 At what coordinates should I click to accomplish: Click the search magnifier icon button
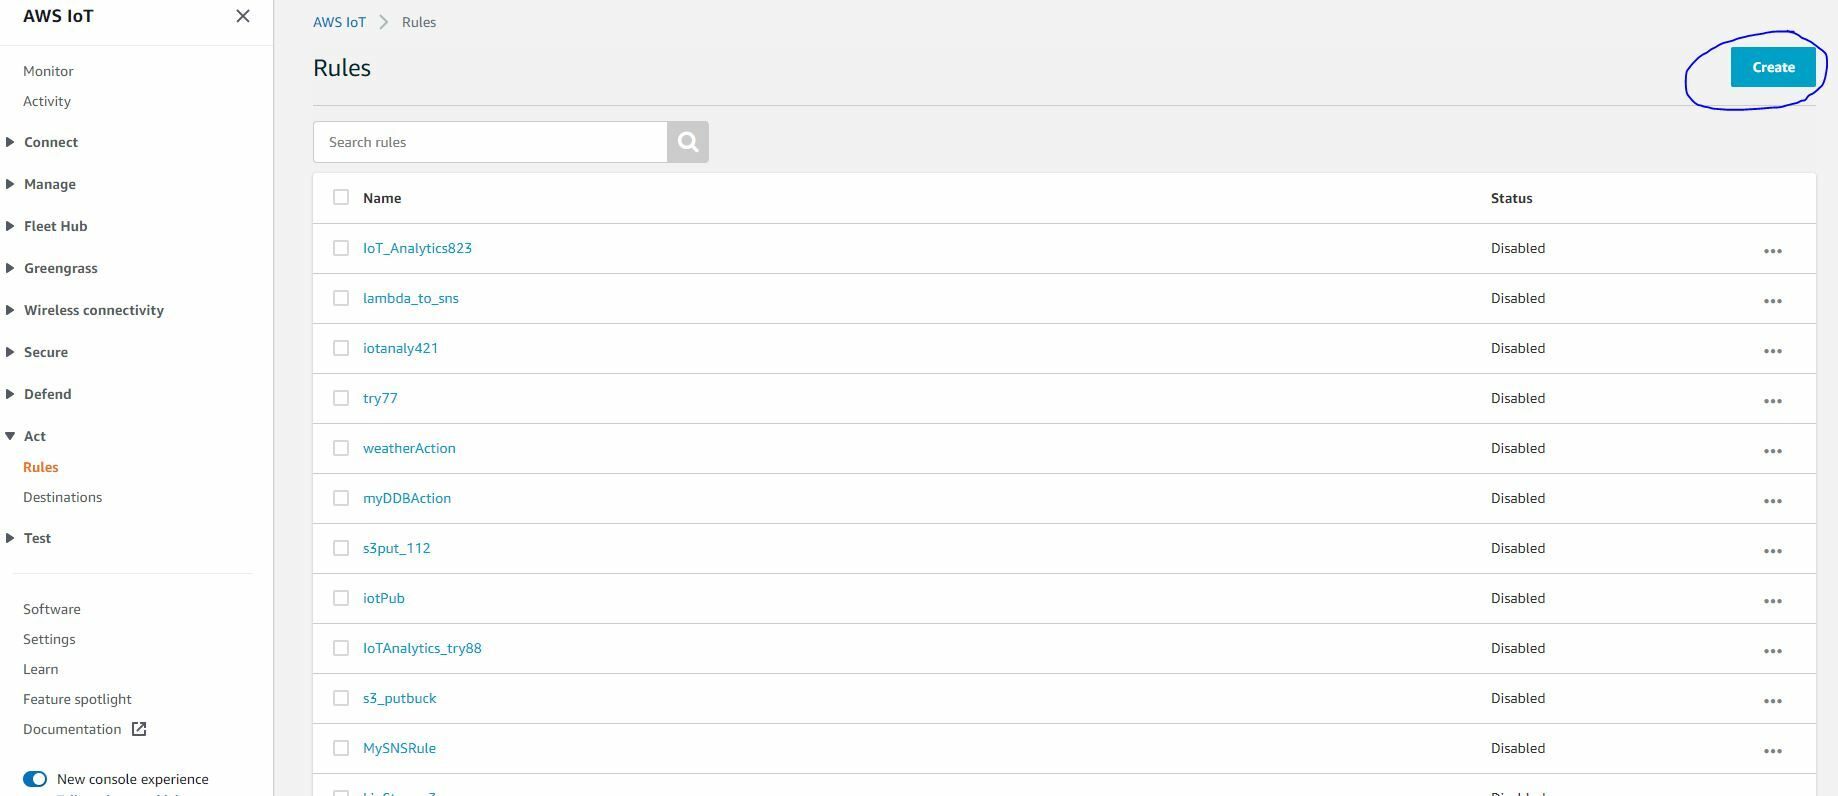coord(688,142)
